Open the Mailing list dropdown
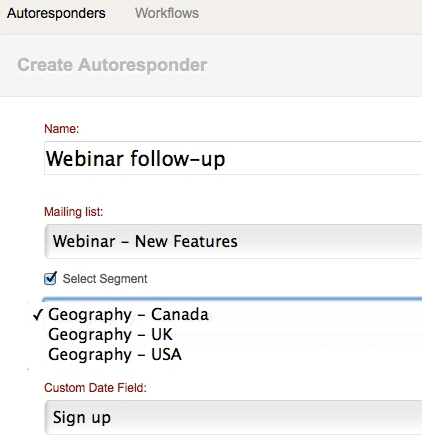 click(x=233, y=241)
